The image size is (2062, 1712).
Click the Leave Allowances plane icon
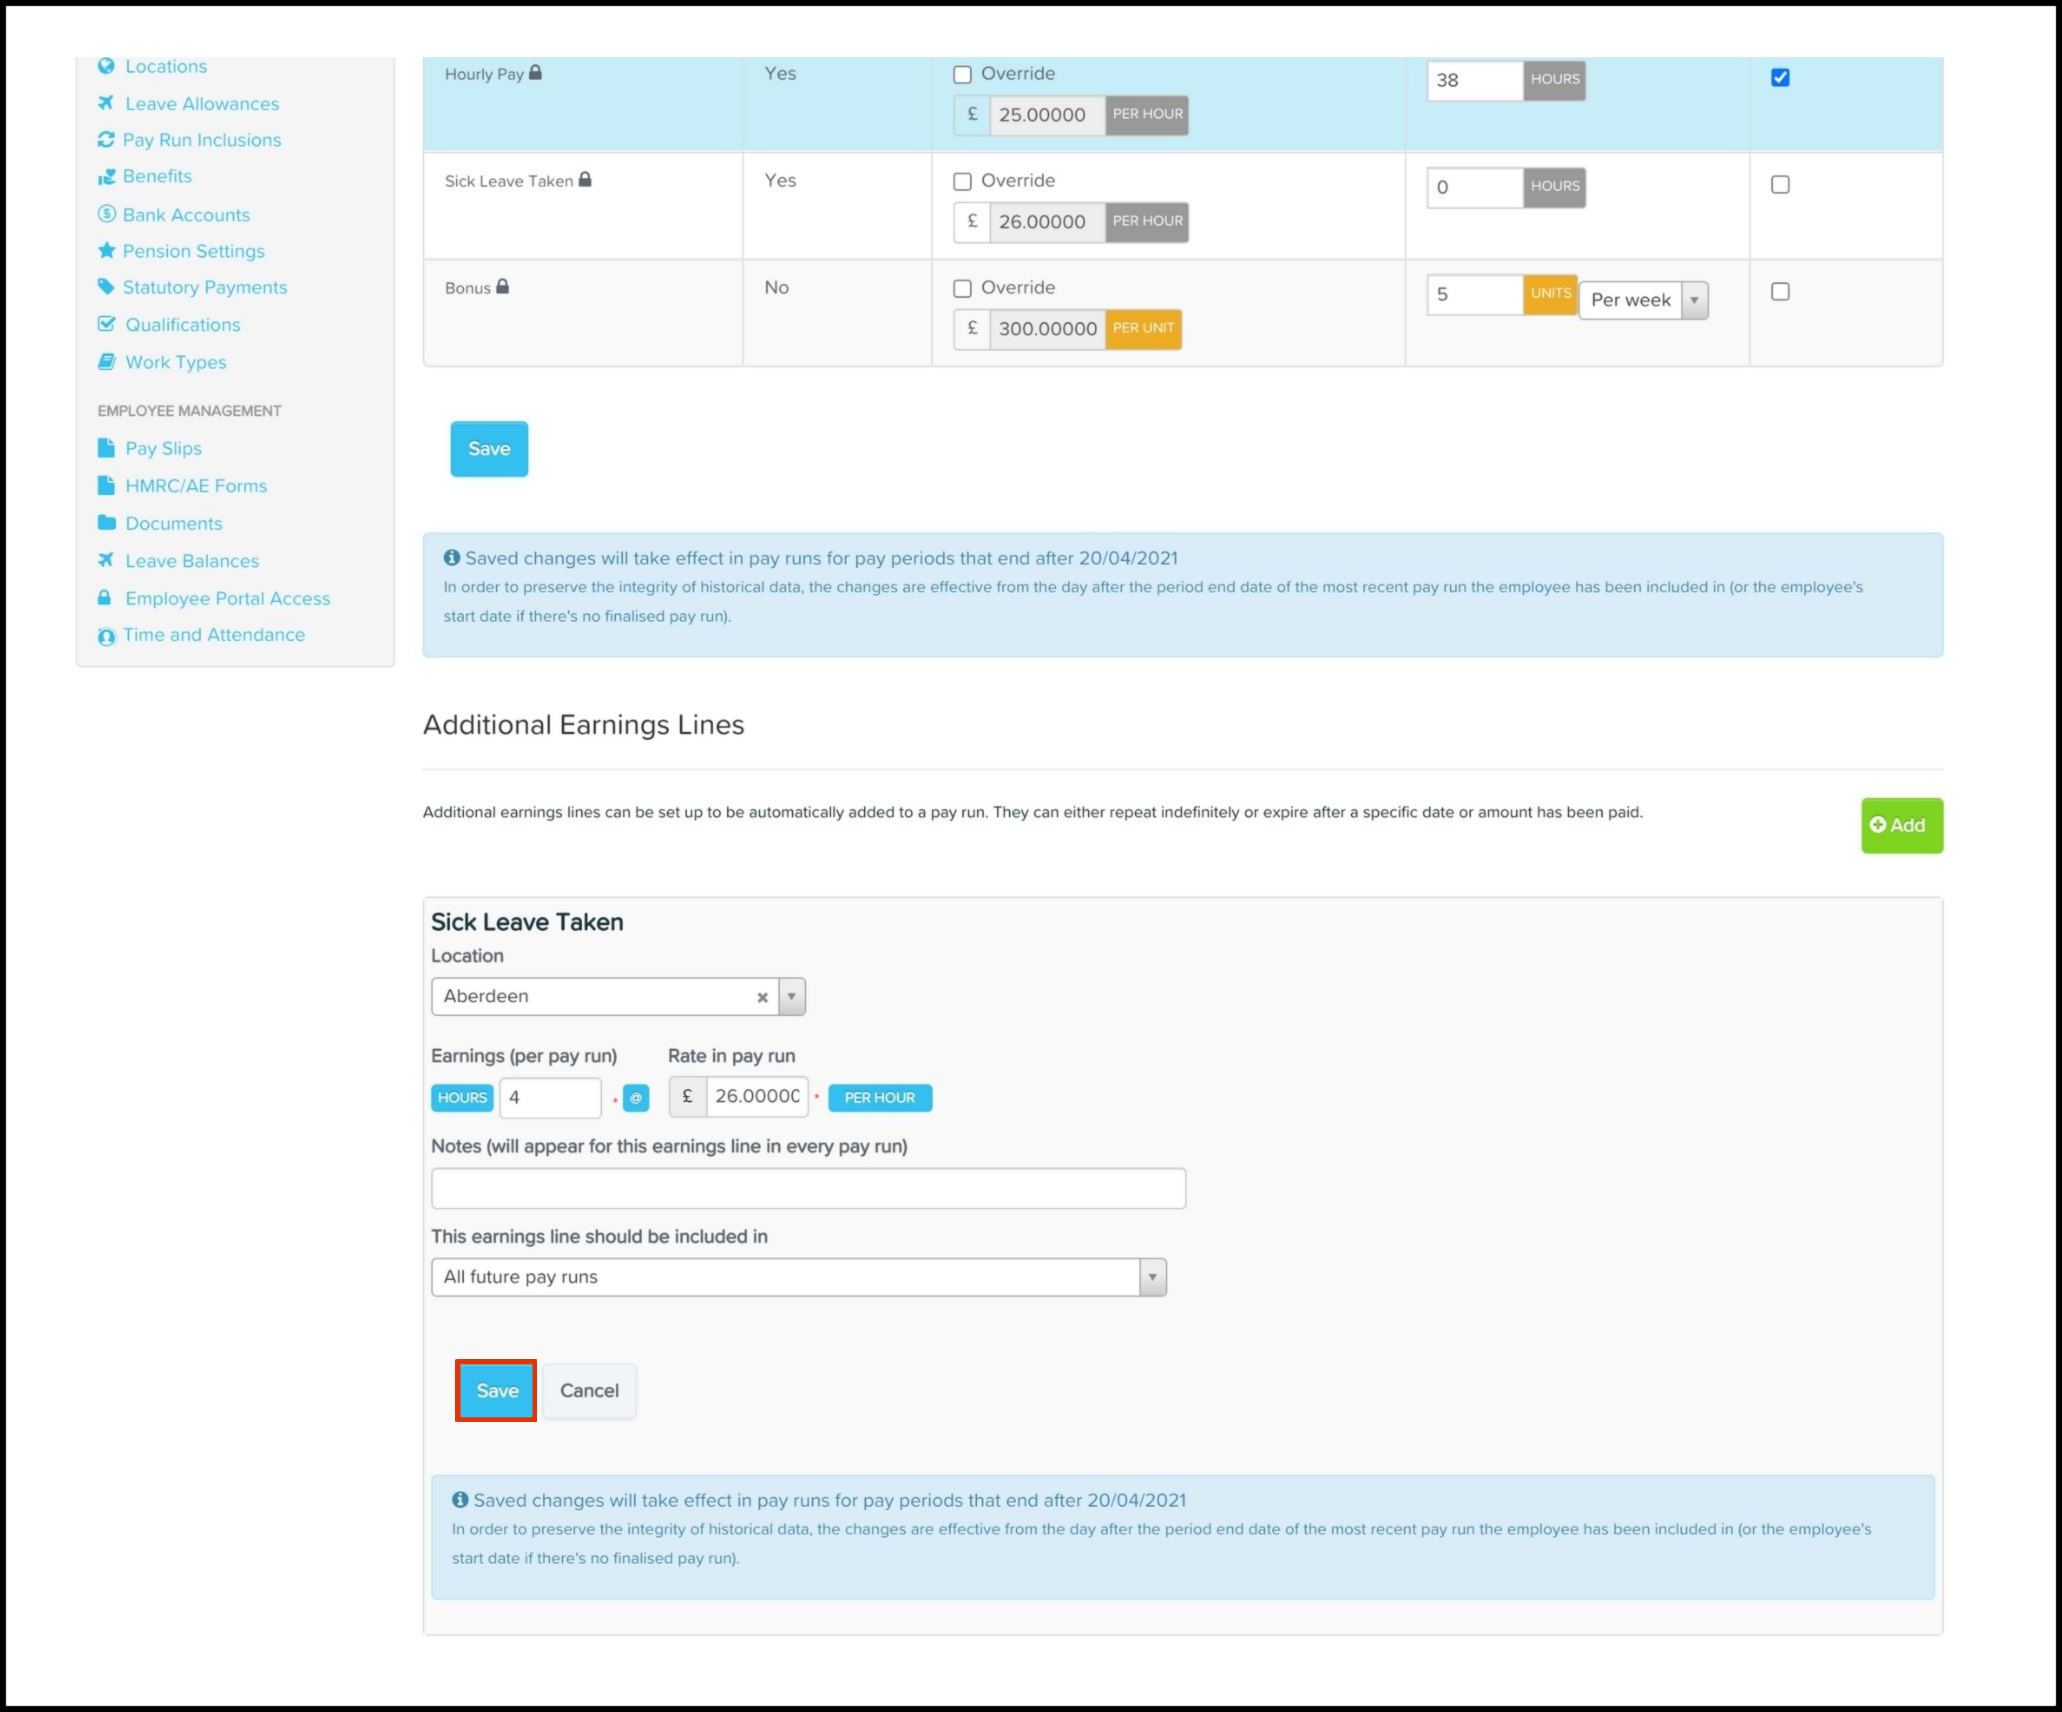pyautogui.click(x=106, y=103)
